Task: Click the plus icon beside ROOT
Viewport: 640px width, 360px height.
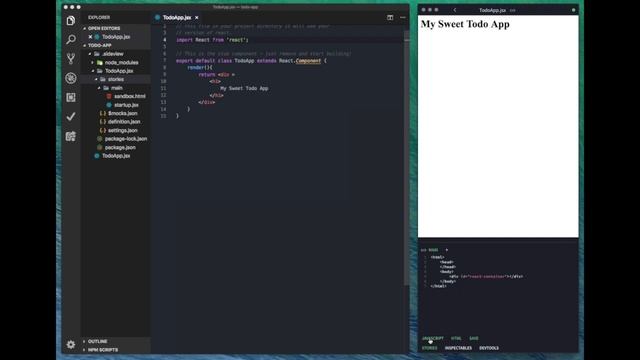Action: pyautogui.click(x=447, y=250)
